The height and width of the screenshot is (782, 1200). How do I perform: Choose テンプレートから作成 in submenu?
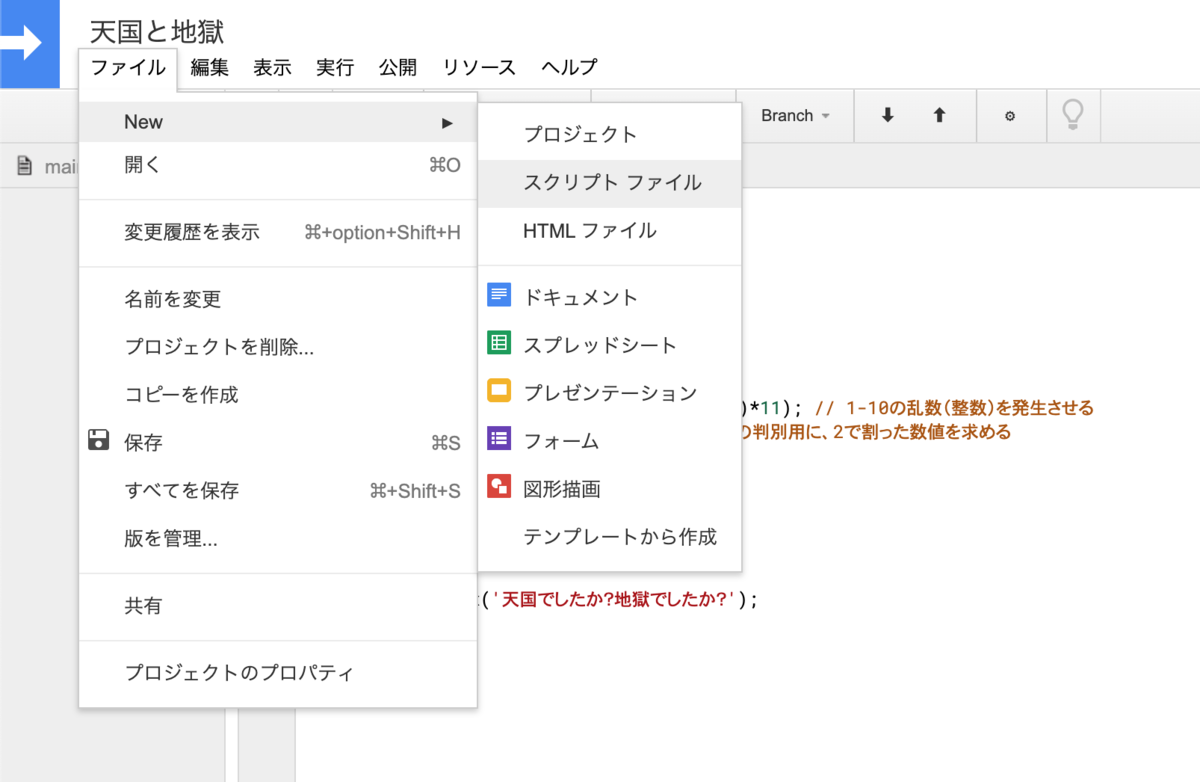tap(610, 537)
